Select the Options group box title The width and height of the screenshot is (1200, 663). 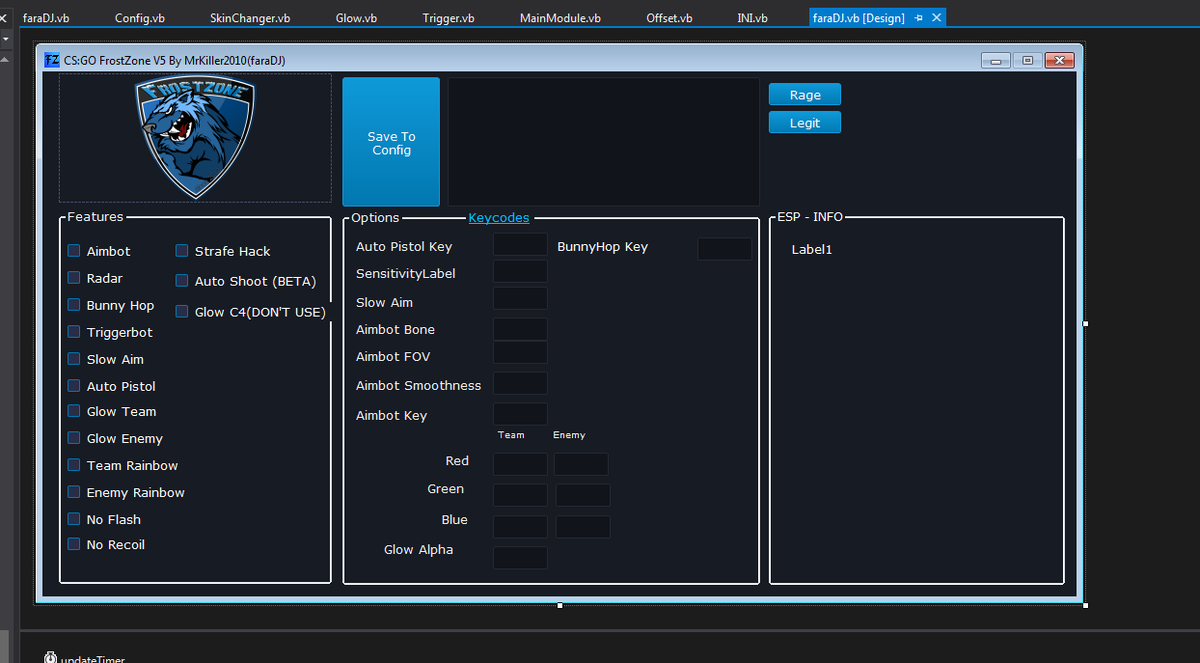click(375, 218)
